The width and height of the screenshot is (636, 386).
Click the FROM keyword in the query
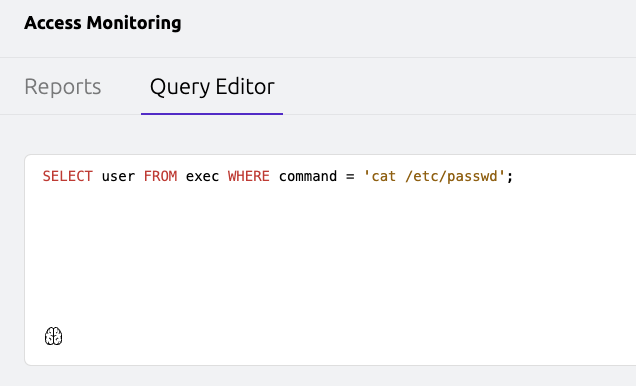point(161,176)
